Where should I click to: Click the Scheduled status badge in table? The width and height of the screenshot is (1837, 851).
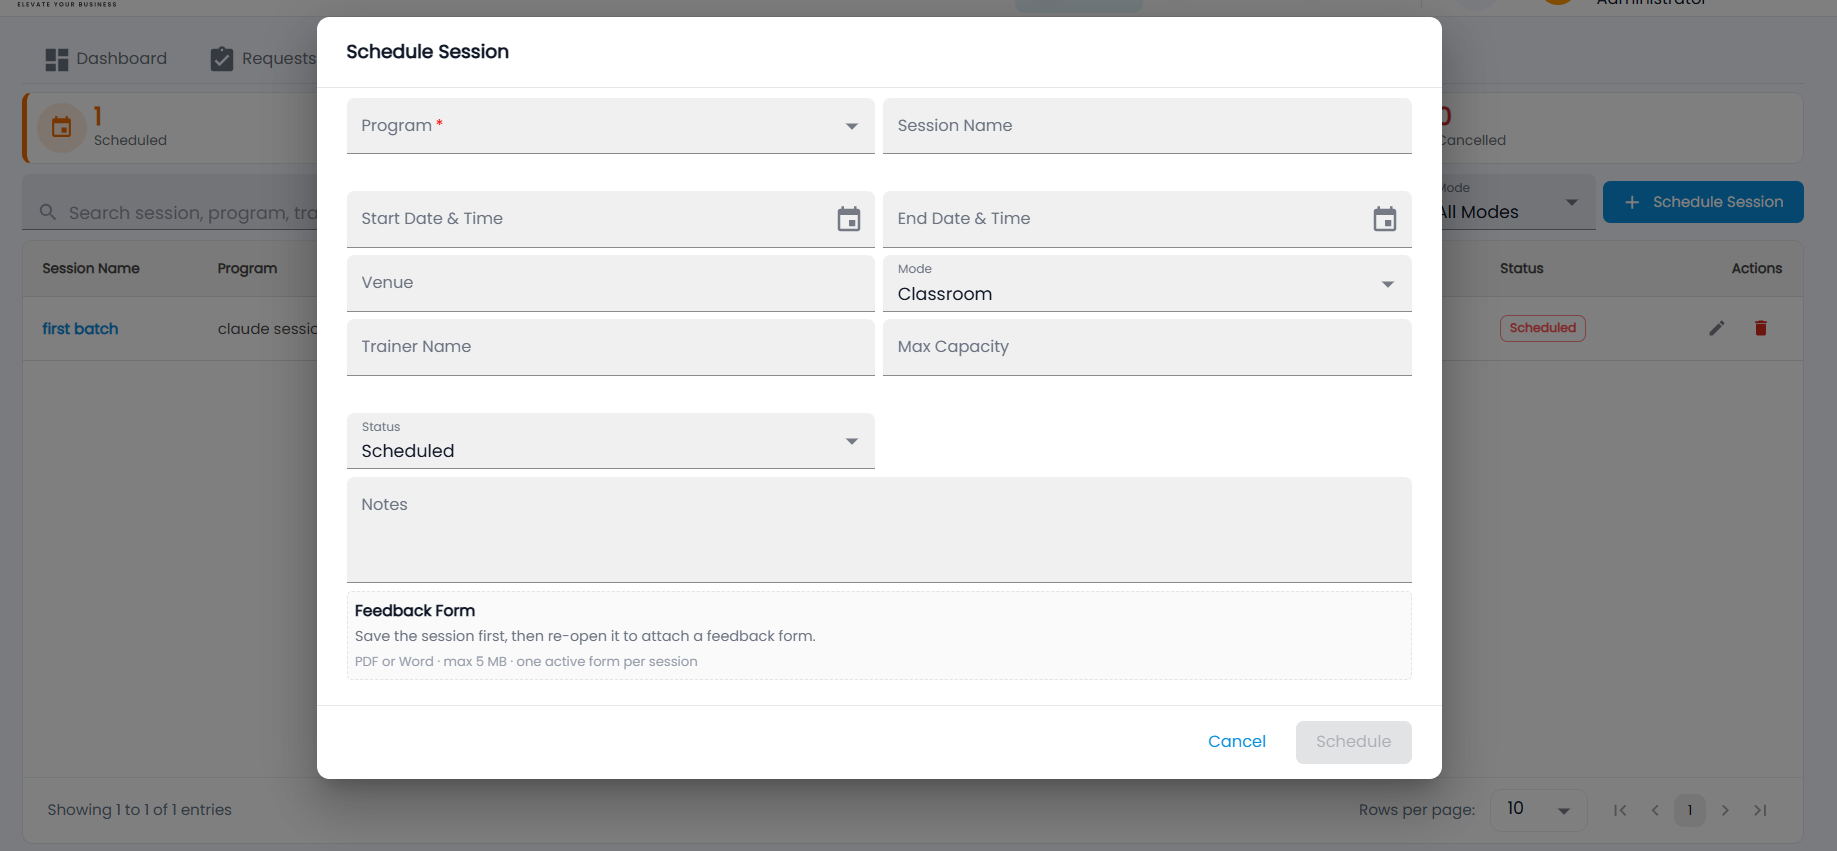[1542, 328]
